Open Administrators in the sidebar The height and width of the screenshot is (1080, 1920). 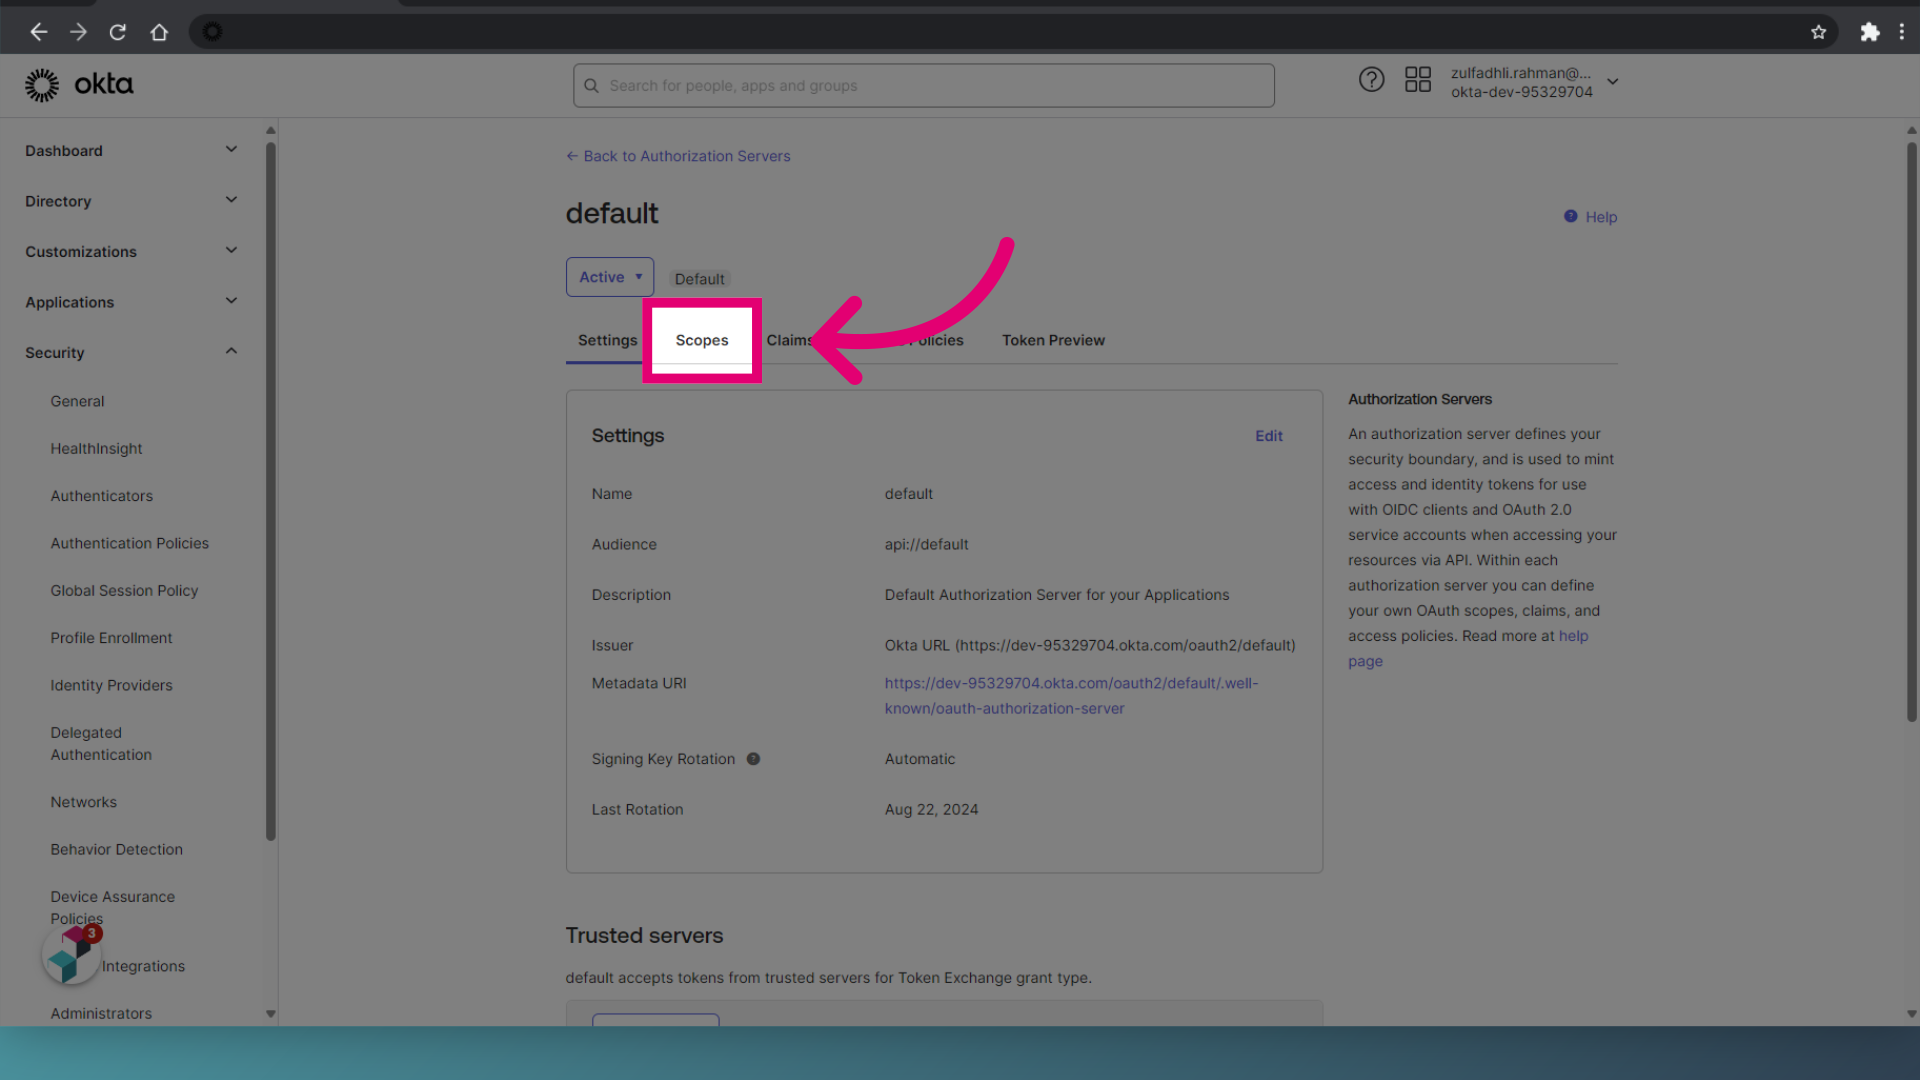click(x=101, y=1013)
